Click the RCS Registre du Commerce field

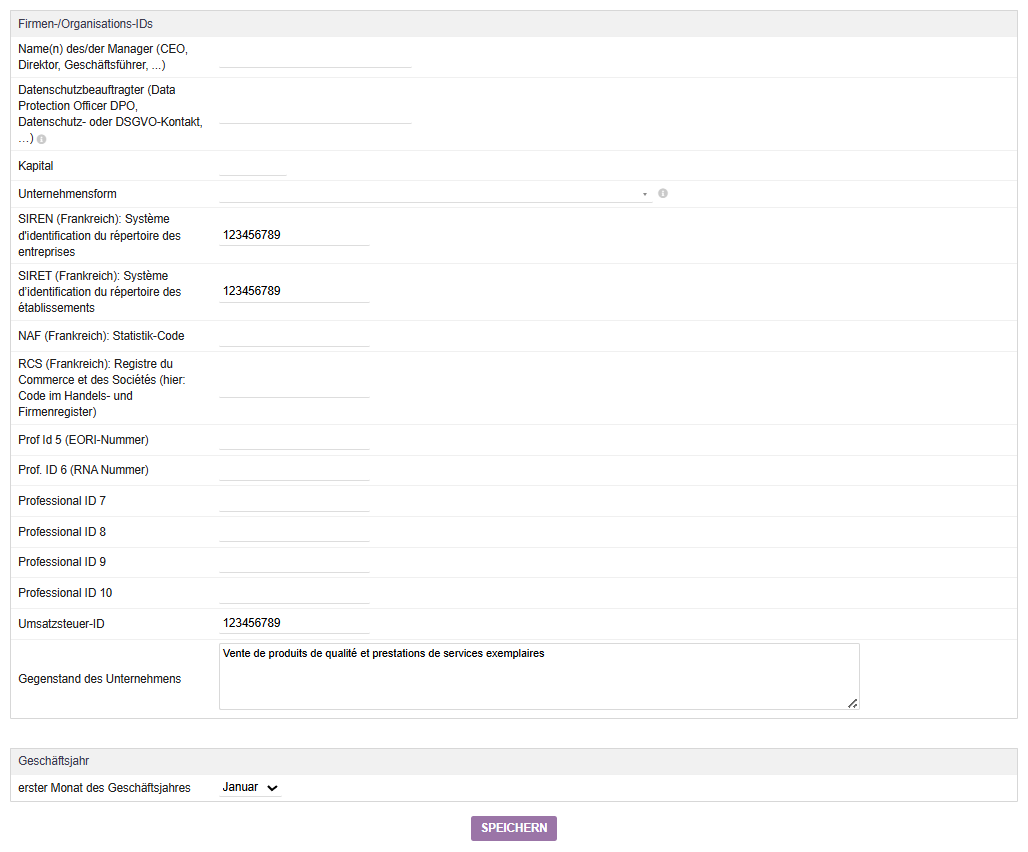[x=294, y=387]
